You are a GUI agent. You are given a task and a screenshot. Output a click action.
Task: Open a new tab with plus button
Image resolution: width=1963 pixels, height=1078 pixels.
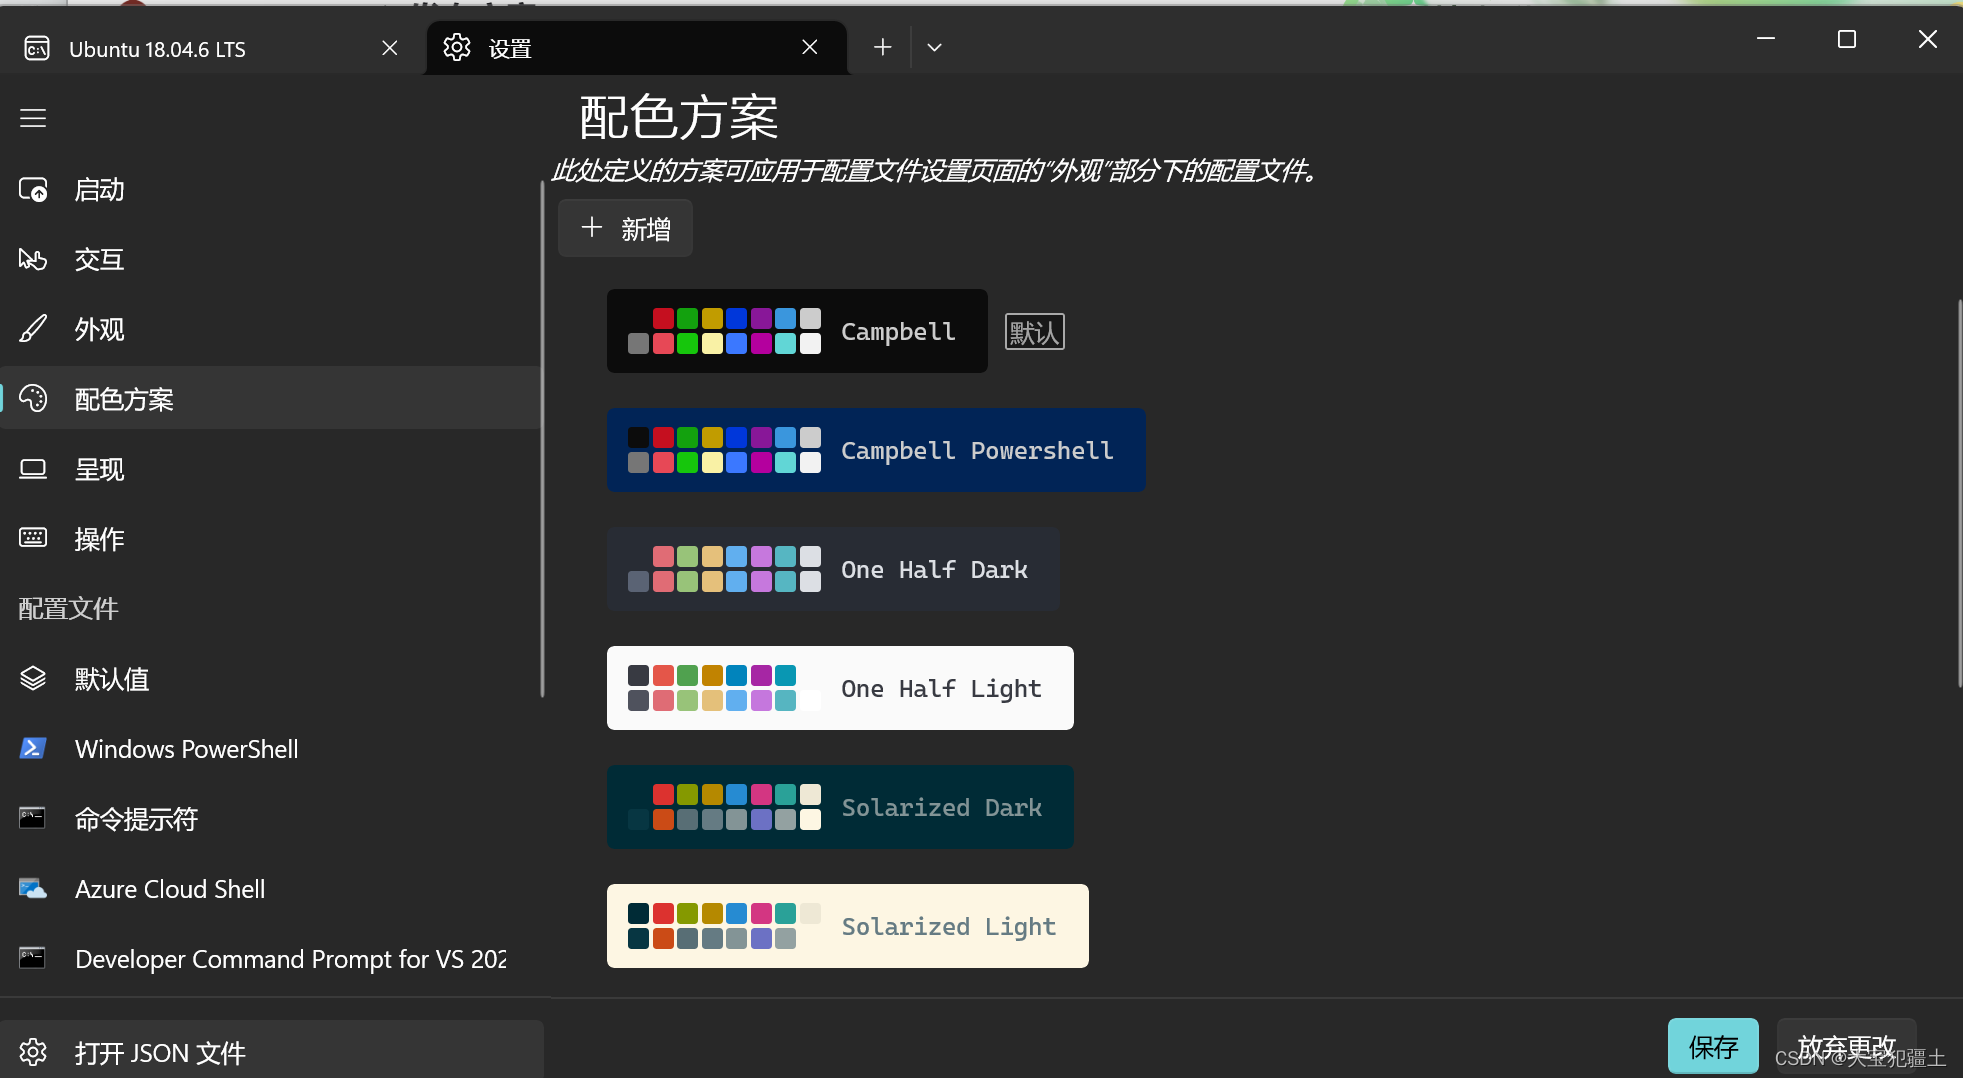(x=882, y=47)
